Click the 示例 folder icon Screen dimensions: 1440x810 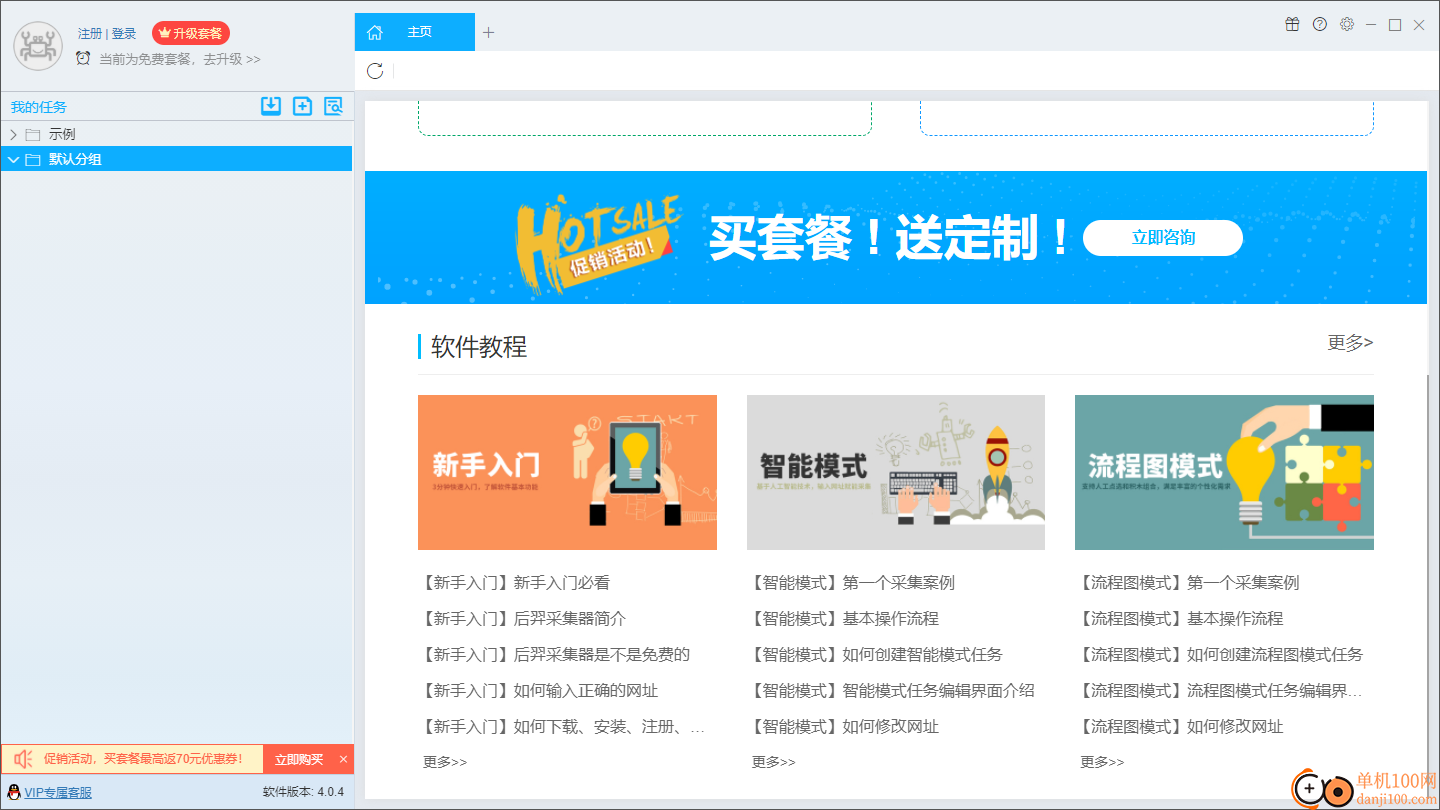click(33, 134)
